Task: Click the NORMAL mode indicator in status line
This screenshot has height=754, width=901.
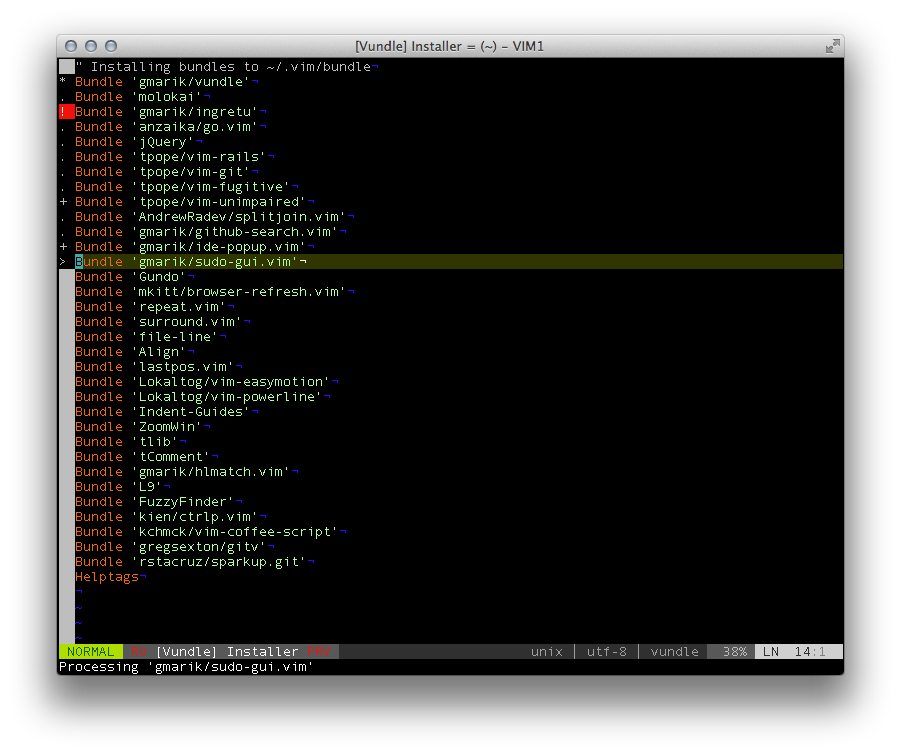Action: click(90, 652)
